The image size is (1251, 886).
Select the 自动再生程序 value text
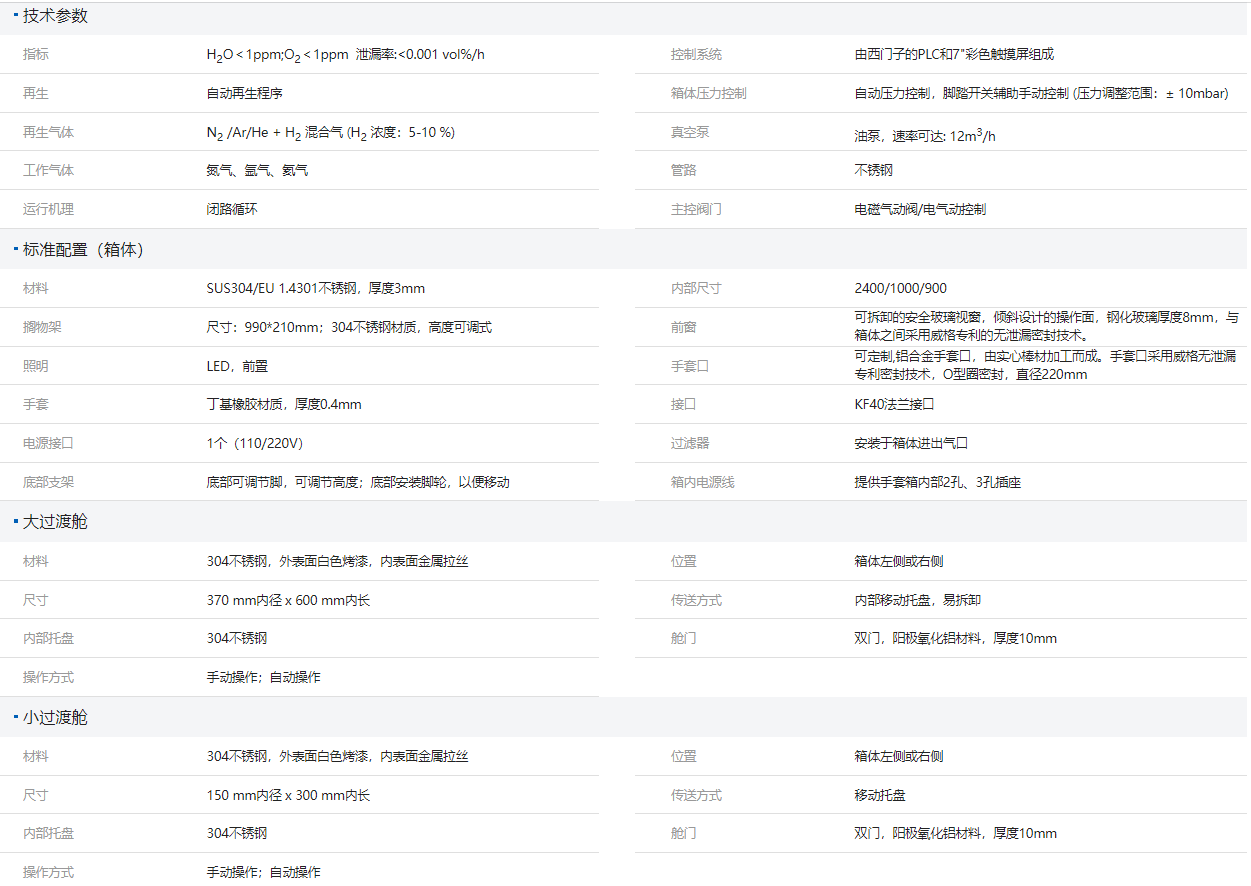[x=244, y=93]
